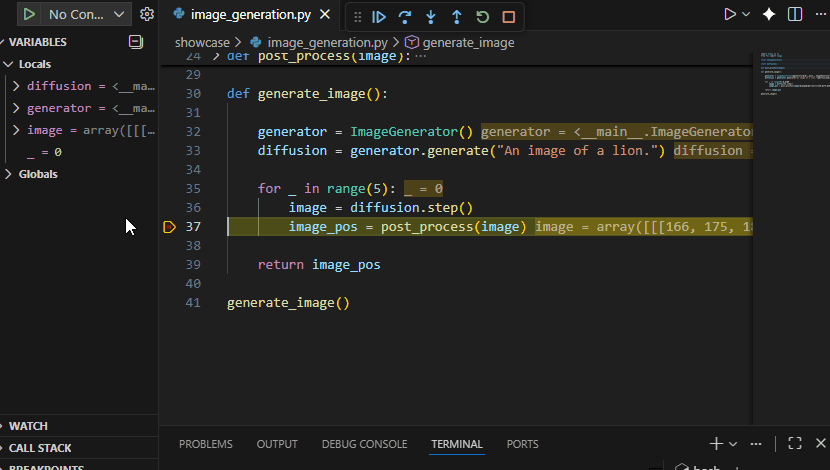Viewport: 830px width, 470px height.
Task: Select the generate_image() call on line 41
Action: pos(288,303)
